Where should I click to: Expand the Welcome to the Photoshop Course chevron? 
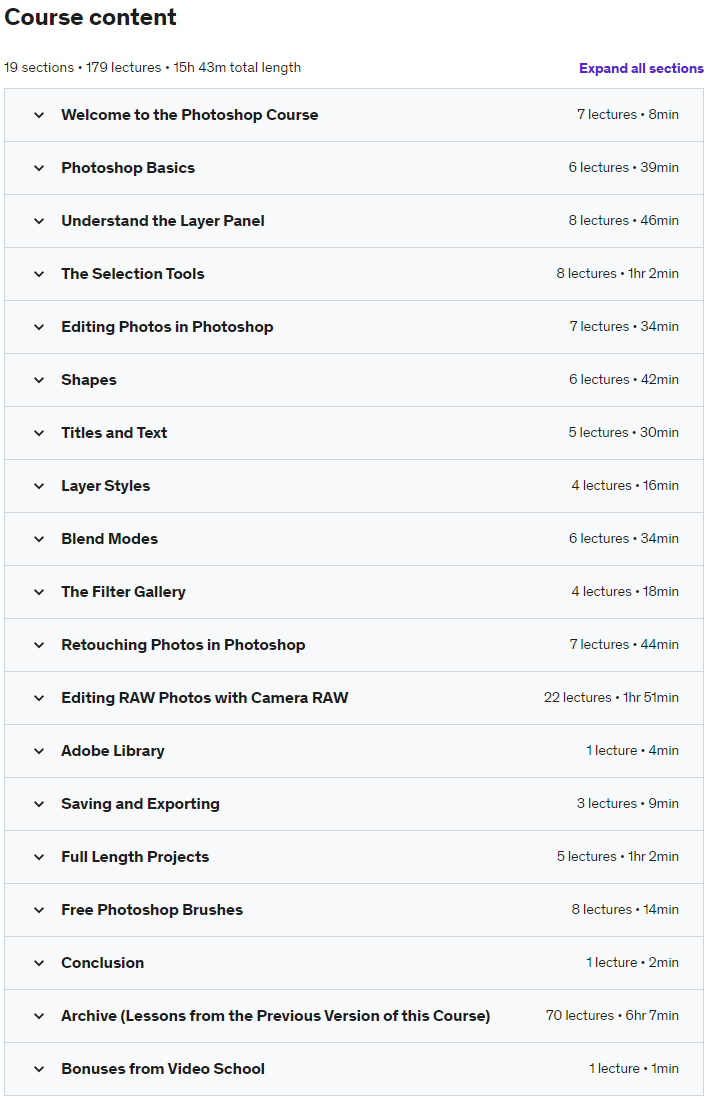point(39,115)
